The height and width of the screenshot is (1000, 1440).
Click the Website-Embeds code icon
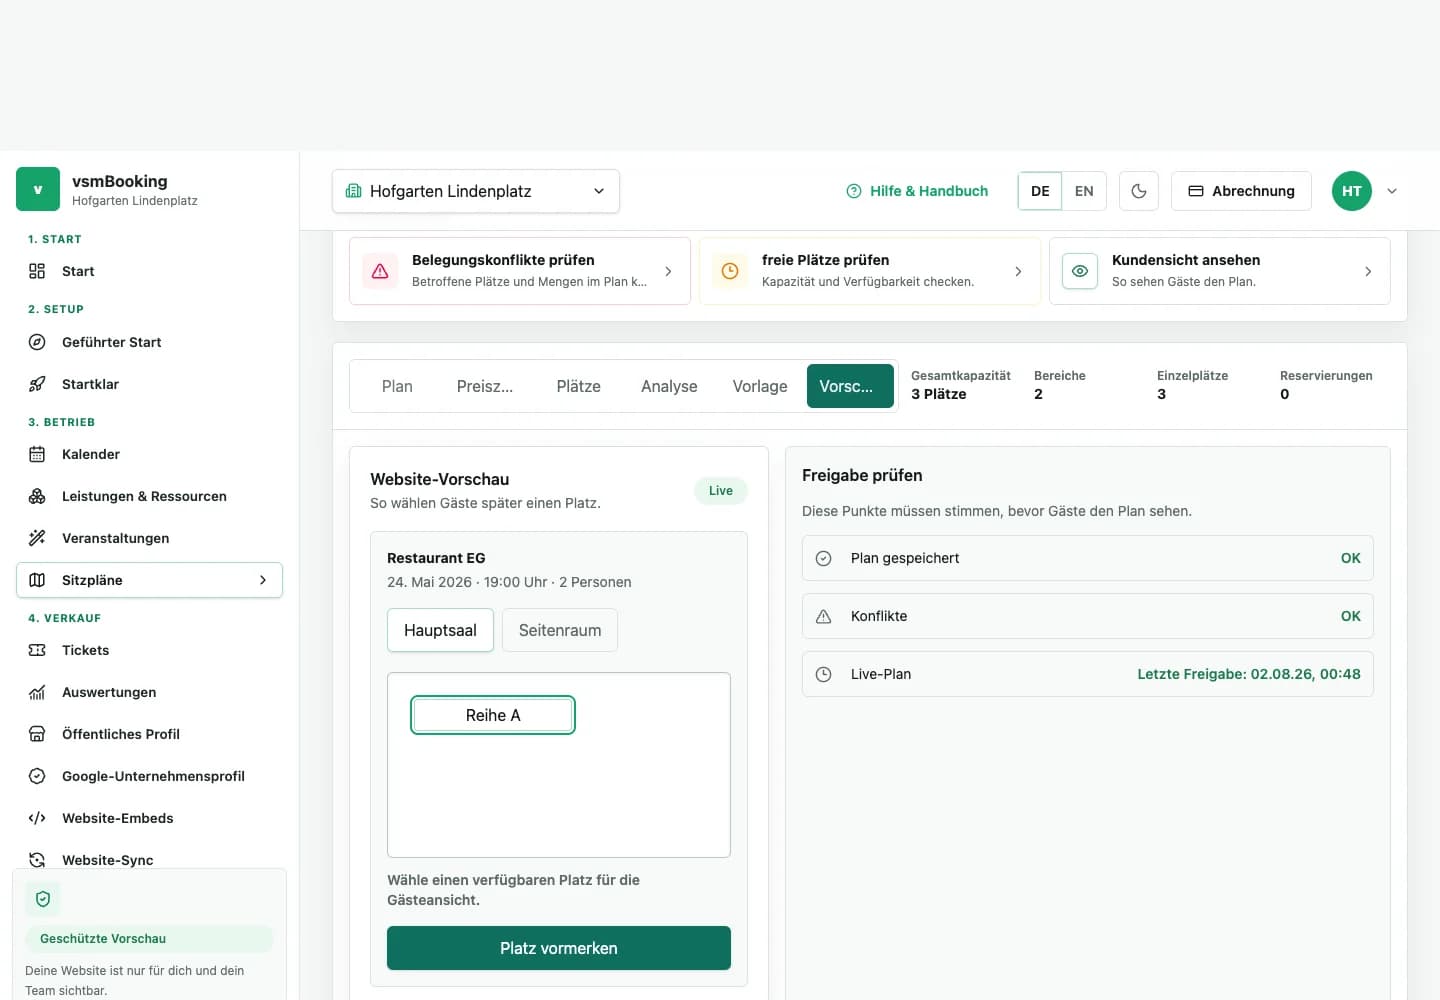(37, 818)
